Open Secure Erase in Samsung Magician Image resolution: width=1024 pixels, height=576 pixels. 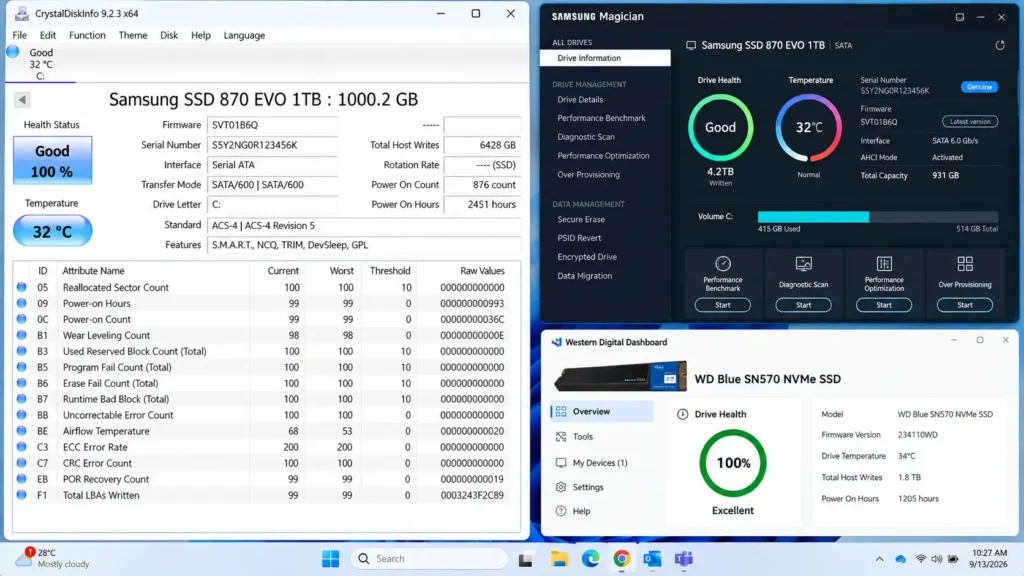pos(581,219)
